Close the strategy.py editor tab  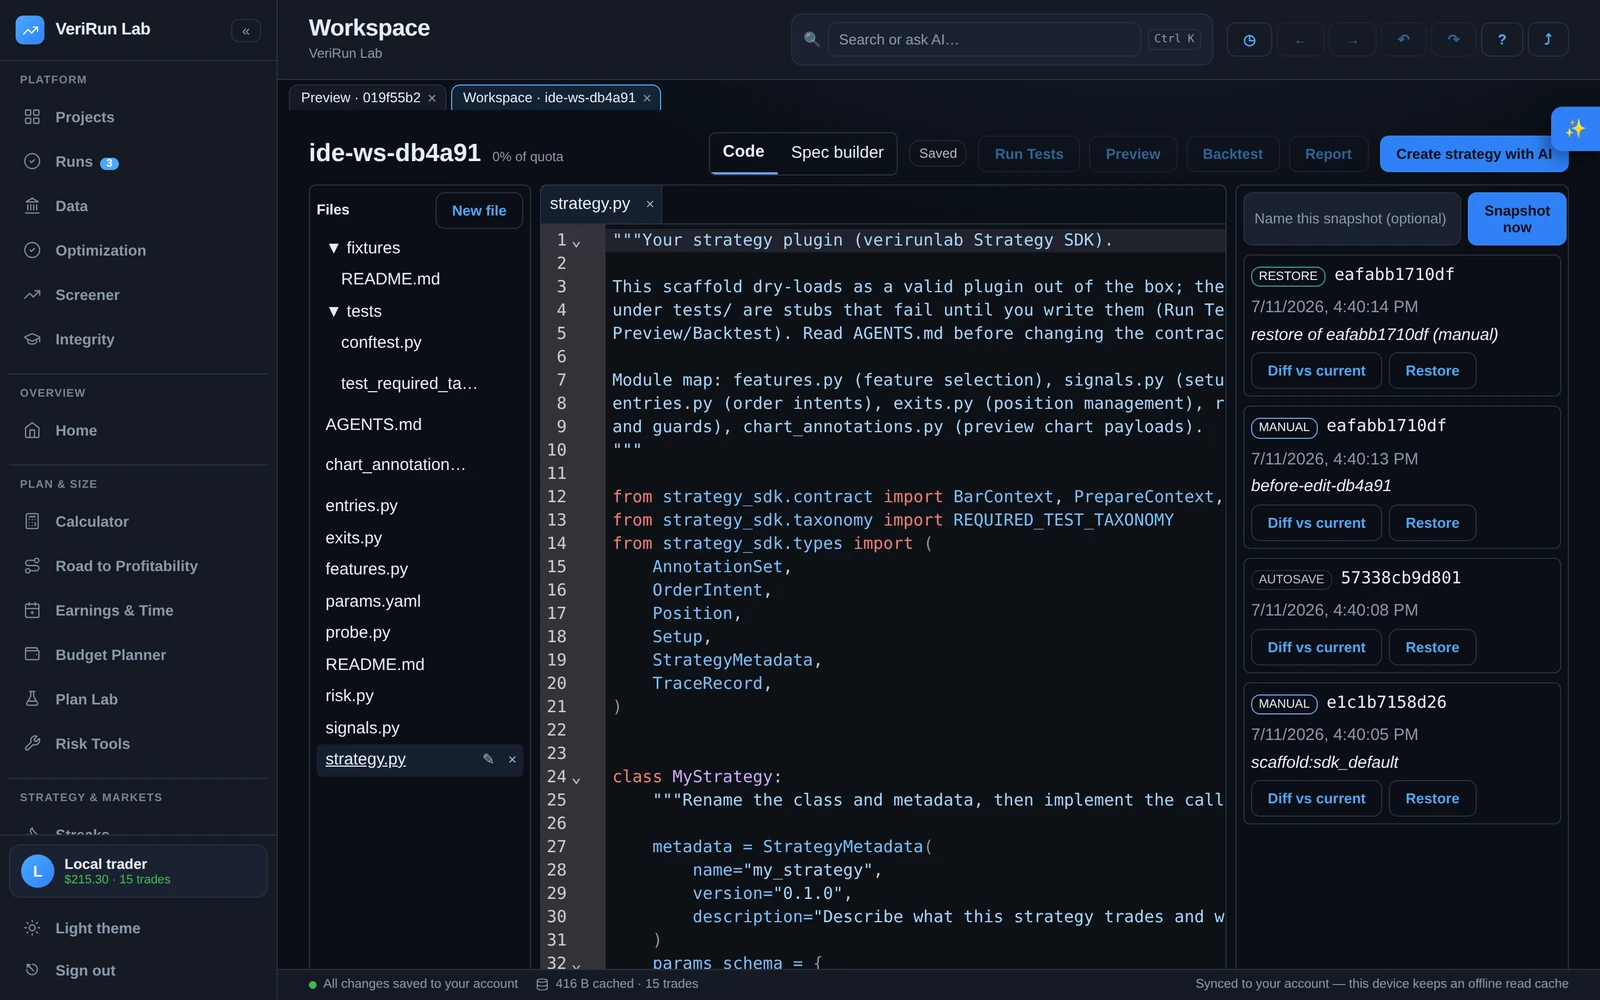(x=650, y=204)
